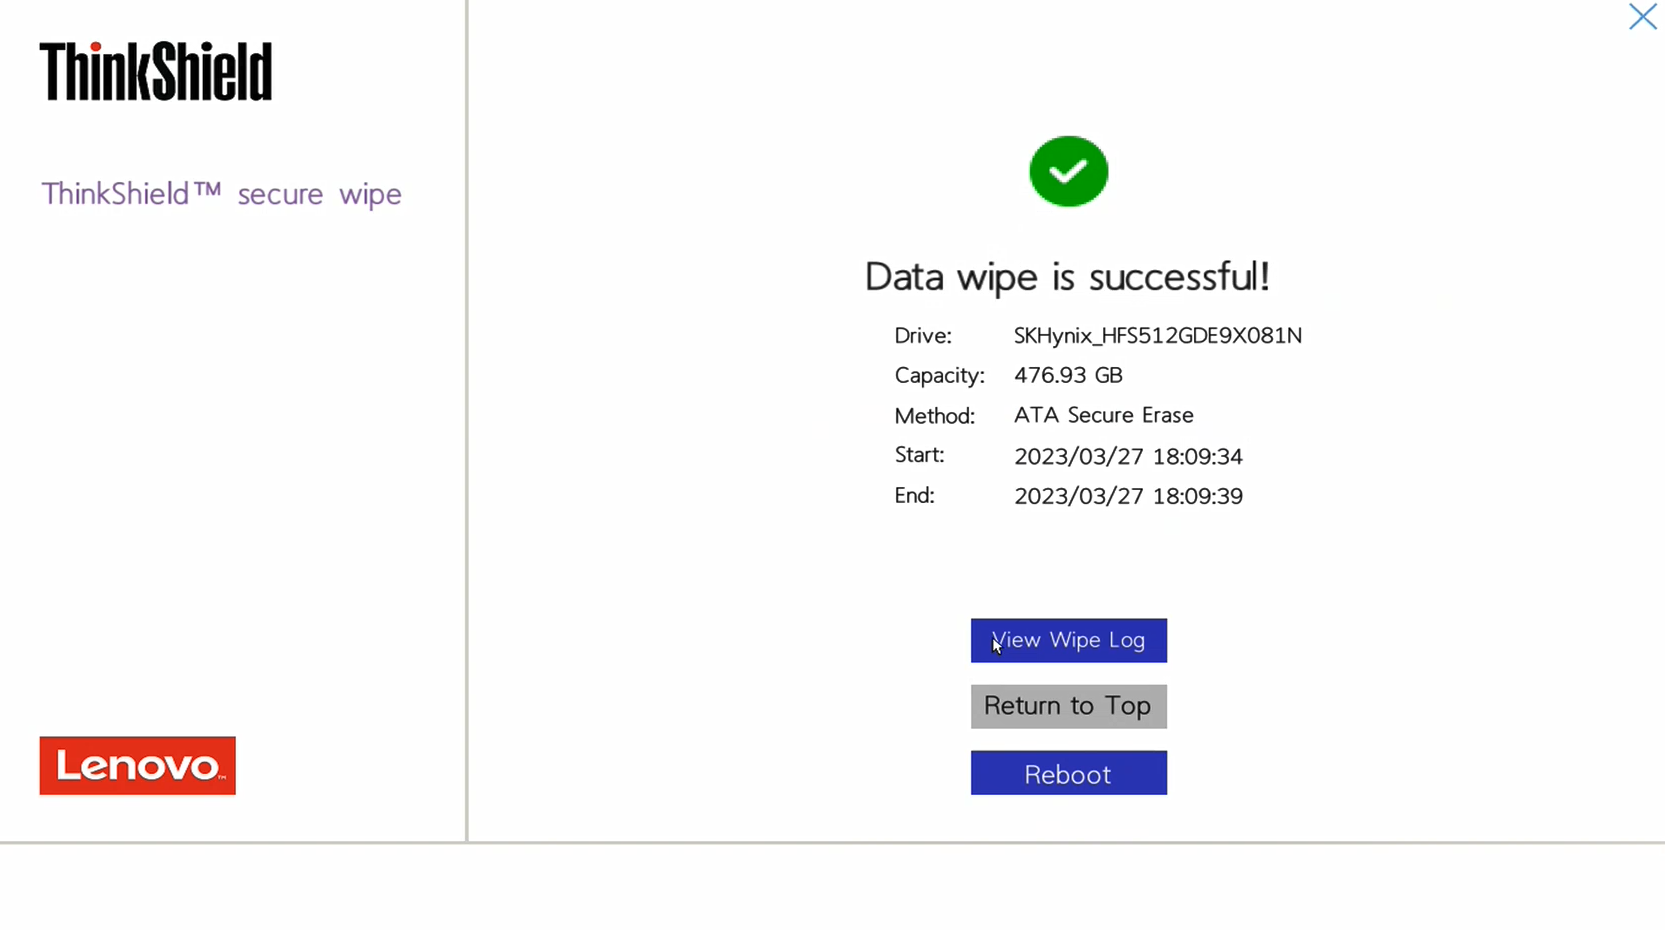This screenshot has width=1665, height=930.
Task: Click the Reboot button
Action: [1068, 773]
